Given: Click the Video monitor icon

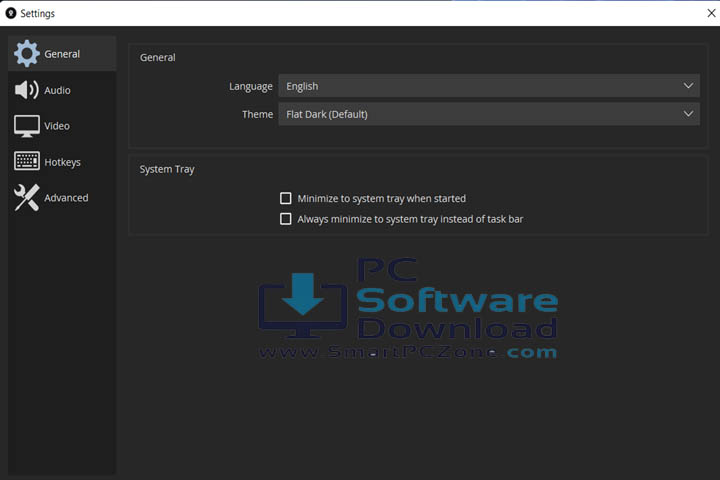Looking at the screenshot, I should [27, 126].
